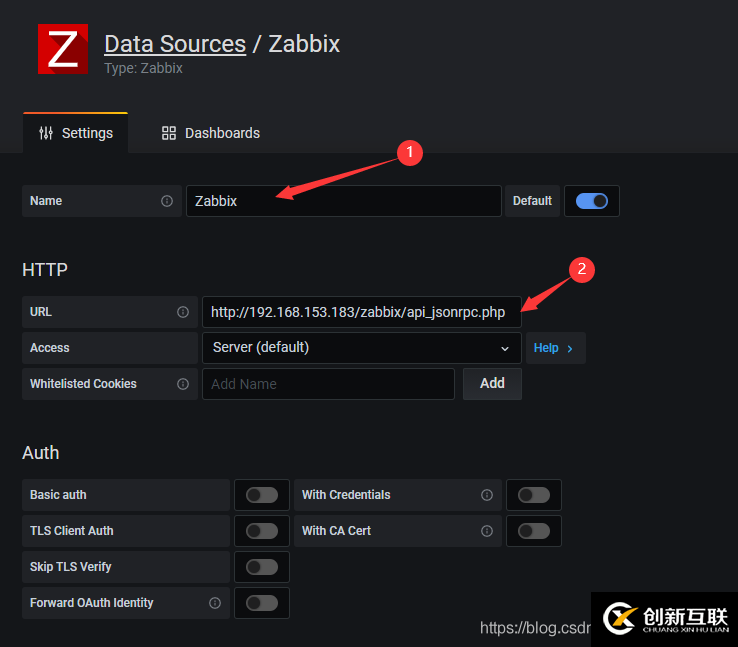Turn off the Default data source toggle

[x=592, y=201]
